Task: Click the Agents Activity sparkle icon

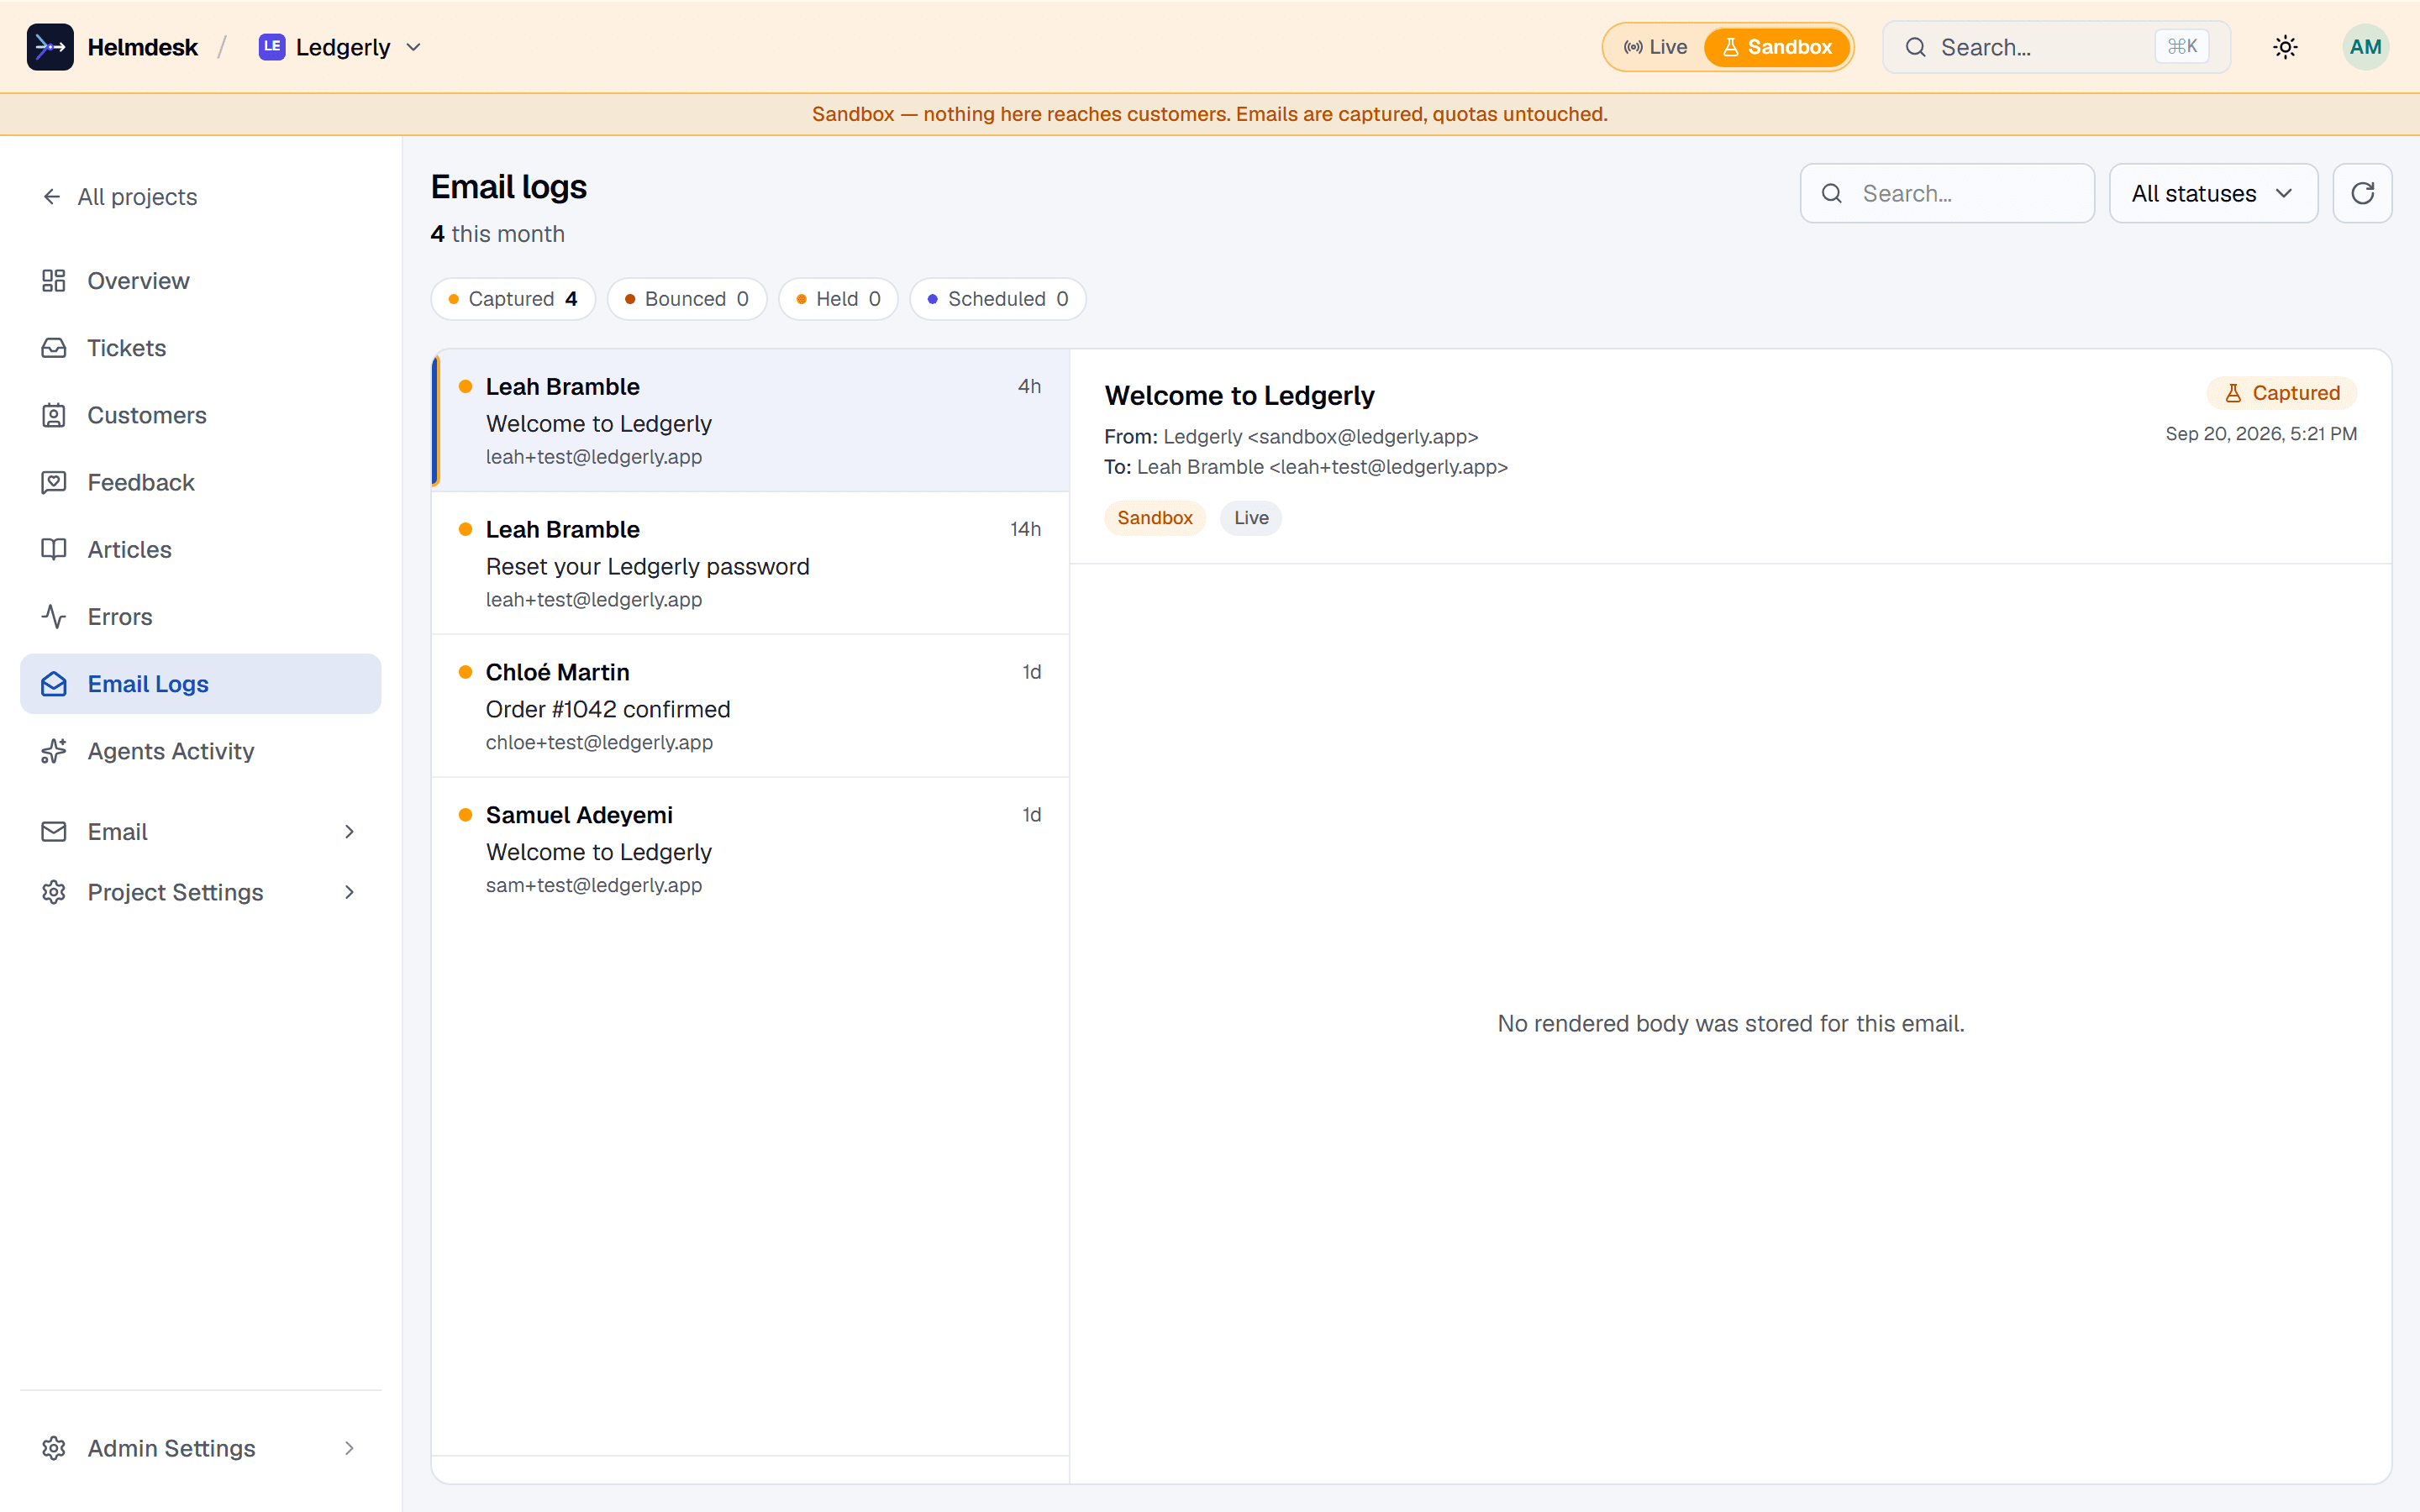Action: tap(54, 751)
